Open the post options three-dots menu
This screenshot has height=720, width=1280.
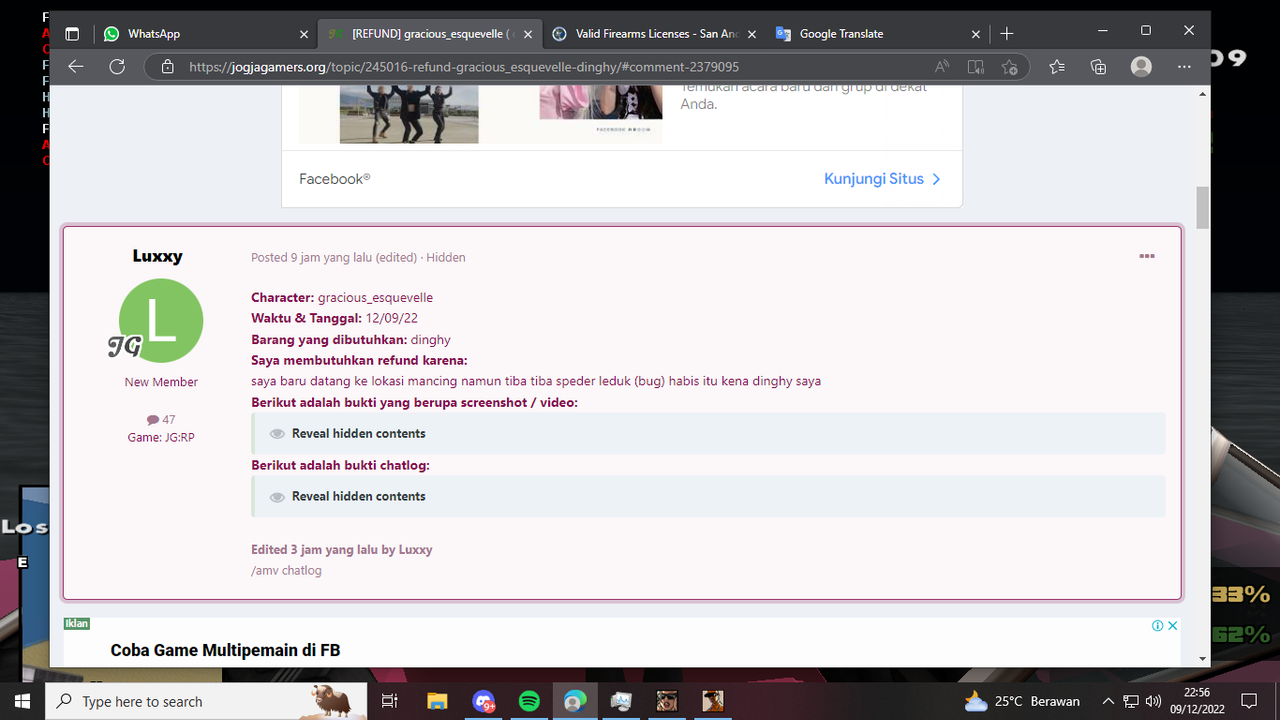pyautogui.click(x=1147, y=257)
